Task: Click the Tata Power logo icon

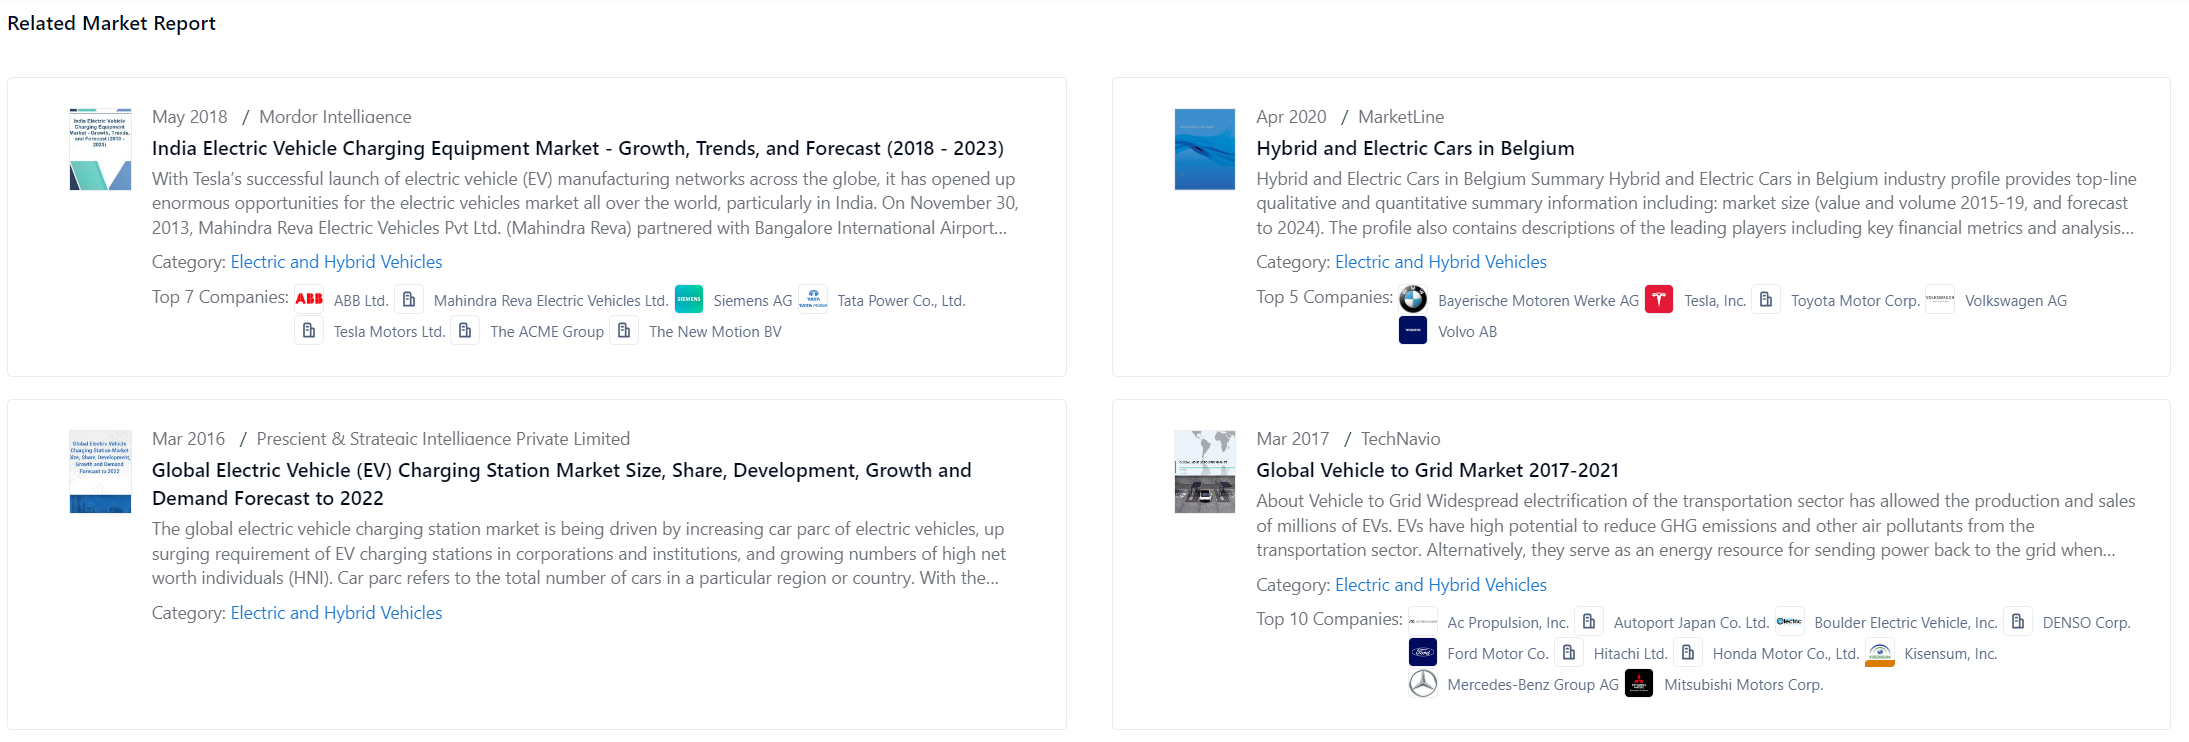Action: click(813, 299)
